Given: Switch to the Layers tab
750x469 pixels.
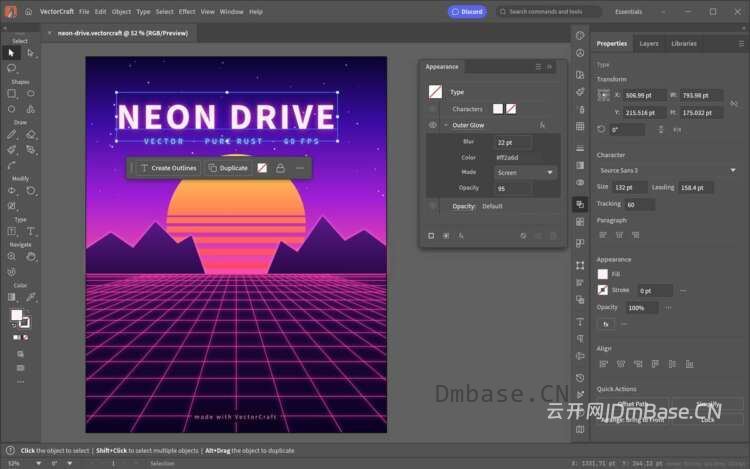Looking at the screenshot, I should pyautogui.click(x=649, y=44).
